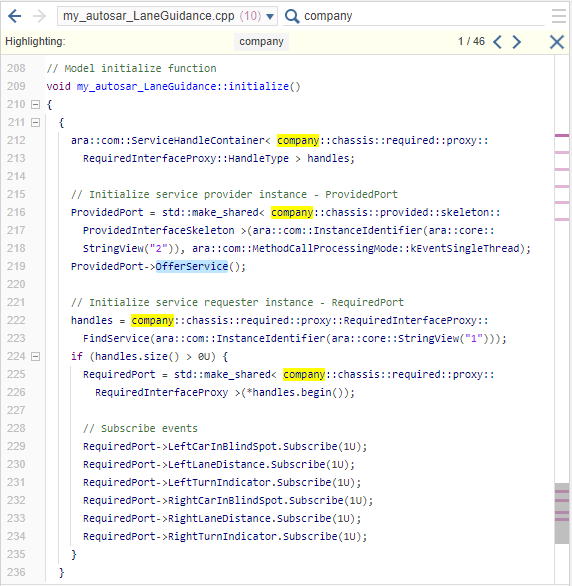Screen dimensions: 572x586
Task: Click 'FindService' on line 223
Action: (116, 338)
